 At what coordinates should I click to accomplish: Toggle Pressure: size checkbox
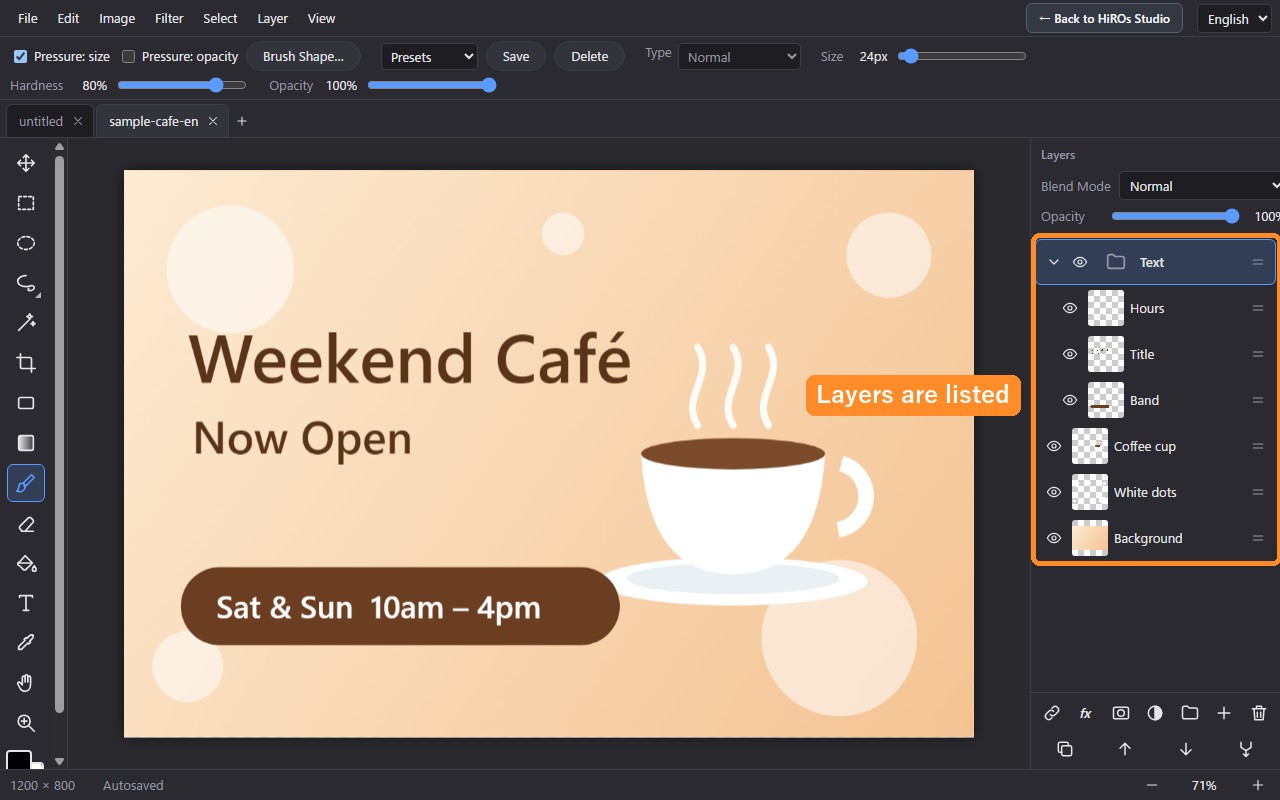pos(20,57)
